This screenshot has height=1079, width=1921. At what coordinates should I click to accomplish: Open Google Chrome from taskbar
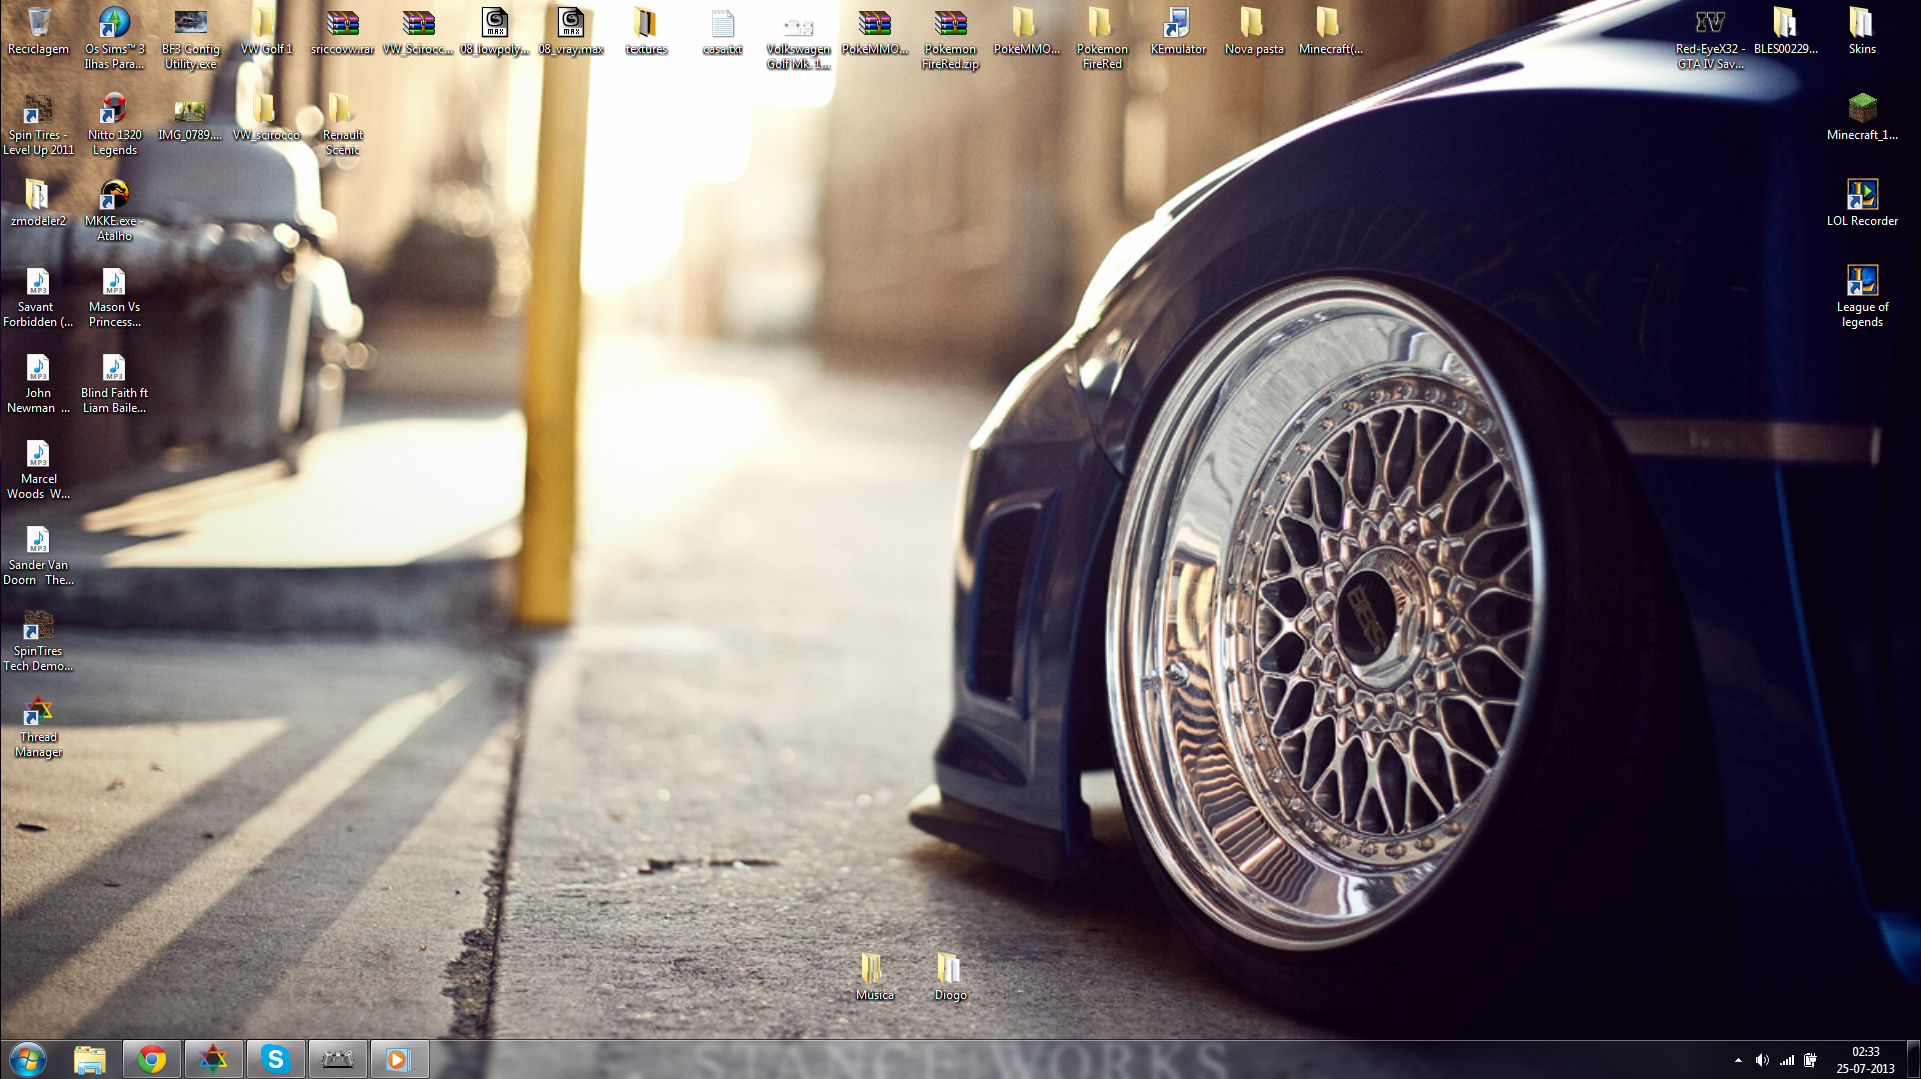(x=152, y=1059)
